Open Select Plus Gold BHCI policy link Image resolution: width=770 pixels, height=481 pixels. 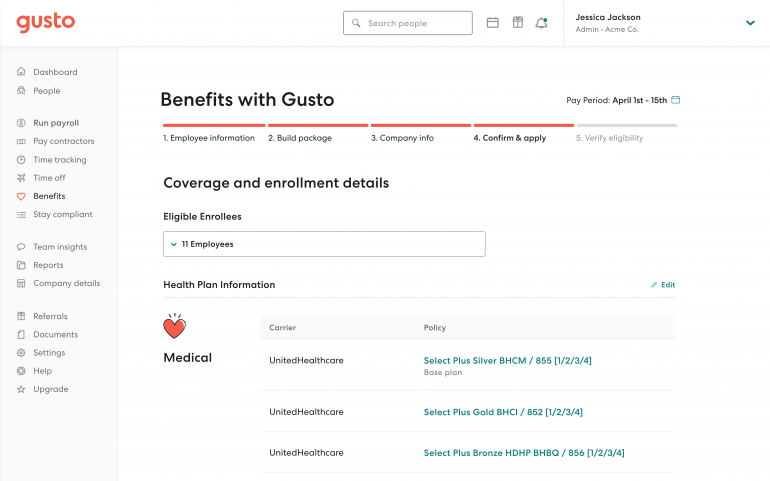503,412
